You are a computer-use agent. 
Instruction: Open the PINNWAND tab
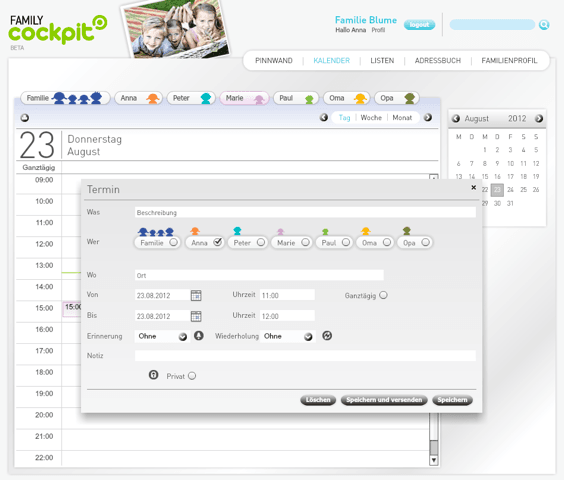click(x=274, y=60)
